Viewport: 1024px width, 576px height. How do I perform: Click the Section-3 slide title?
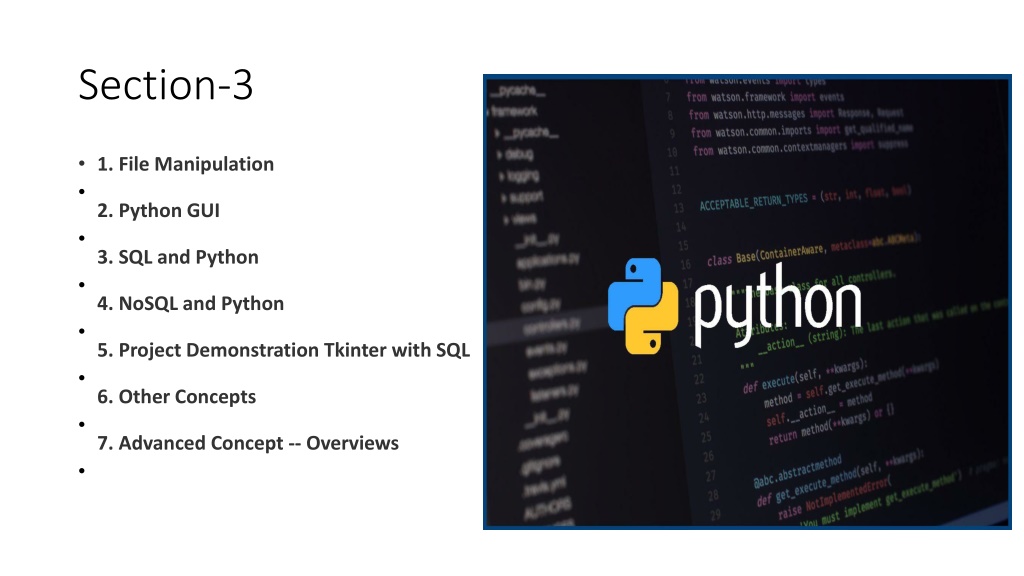165,85
